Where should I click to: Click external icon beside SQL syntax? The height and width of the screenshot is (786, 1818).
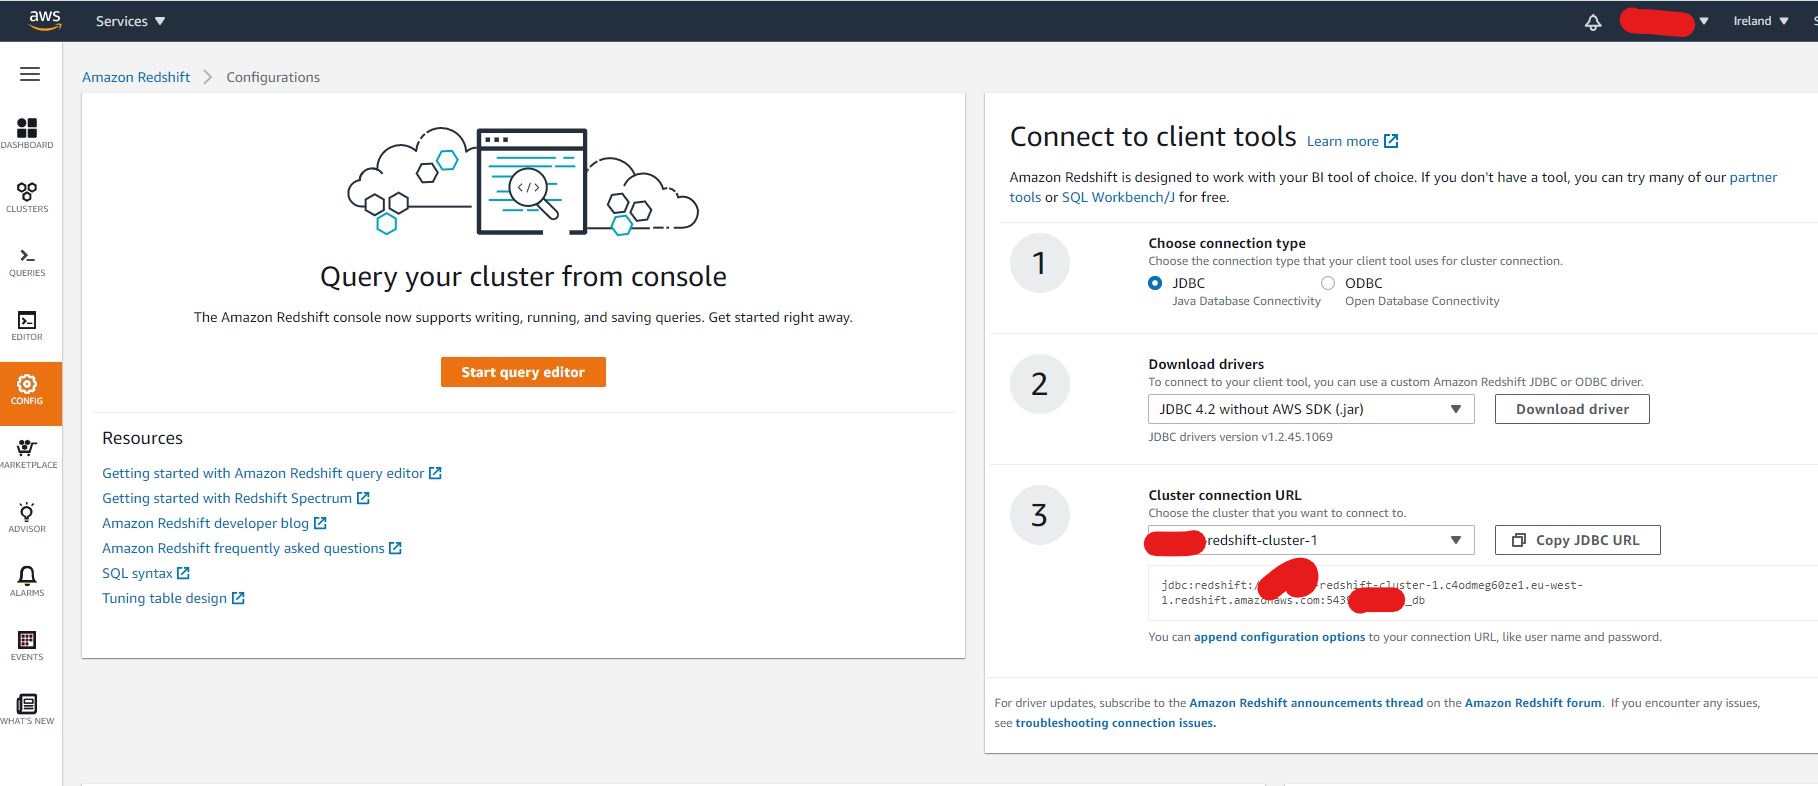pyautogui.click(x=183, y=573)
